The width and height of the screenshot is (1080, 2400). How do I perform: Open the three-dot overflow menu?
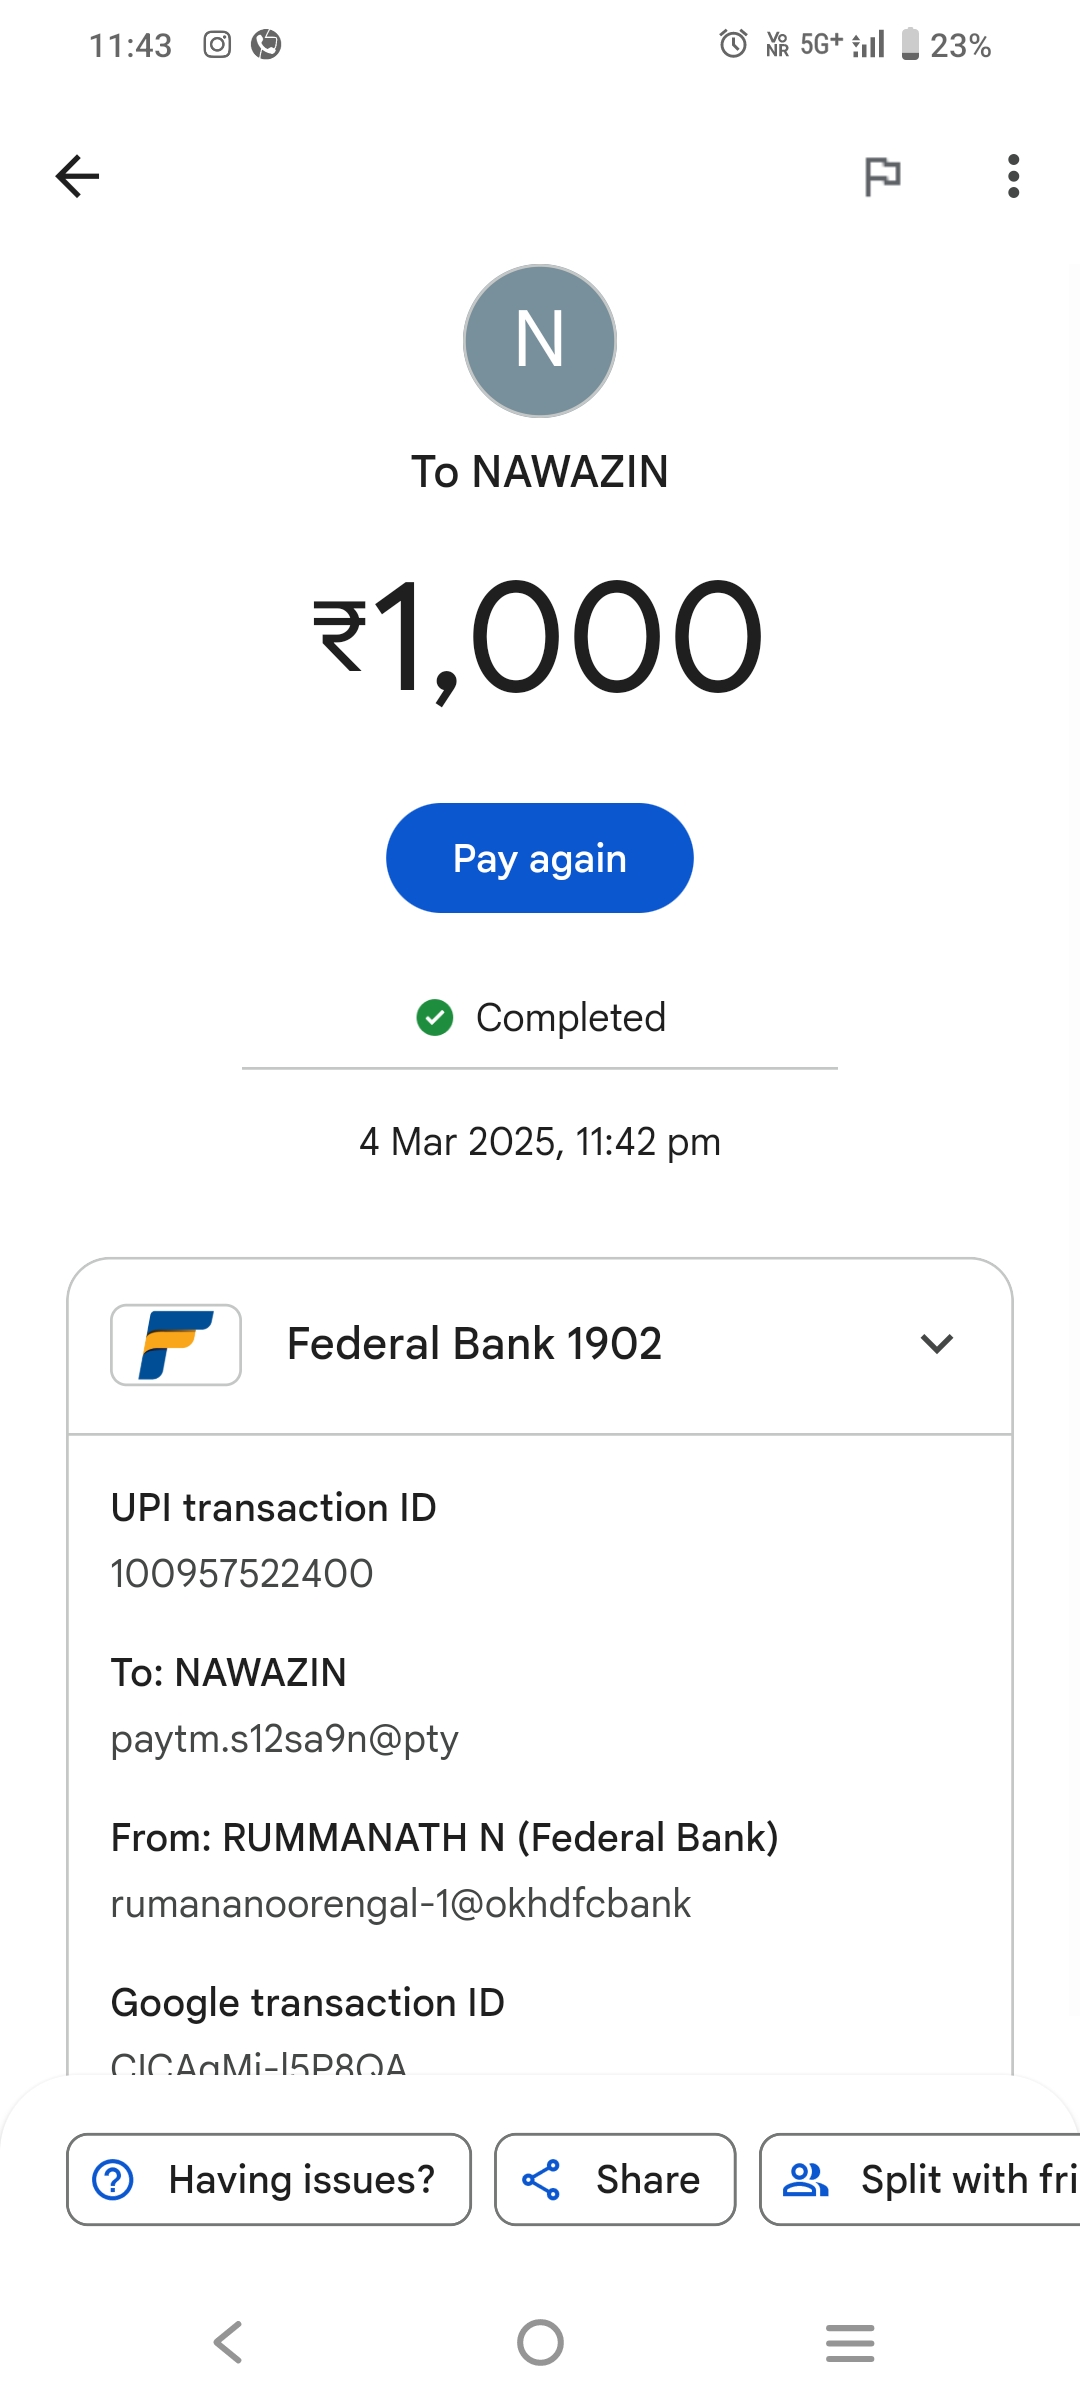point(1013,177)
